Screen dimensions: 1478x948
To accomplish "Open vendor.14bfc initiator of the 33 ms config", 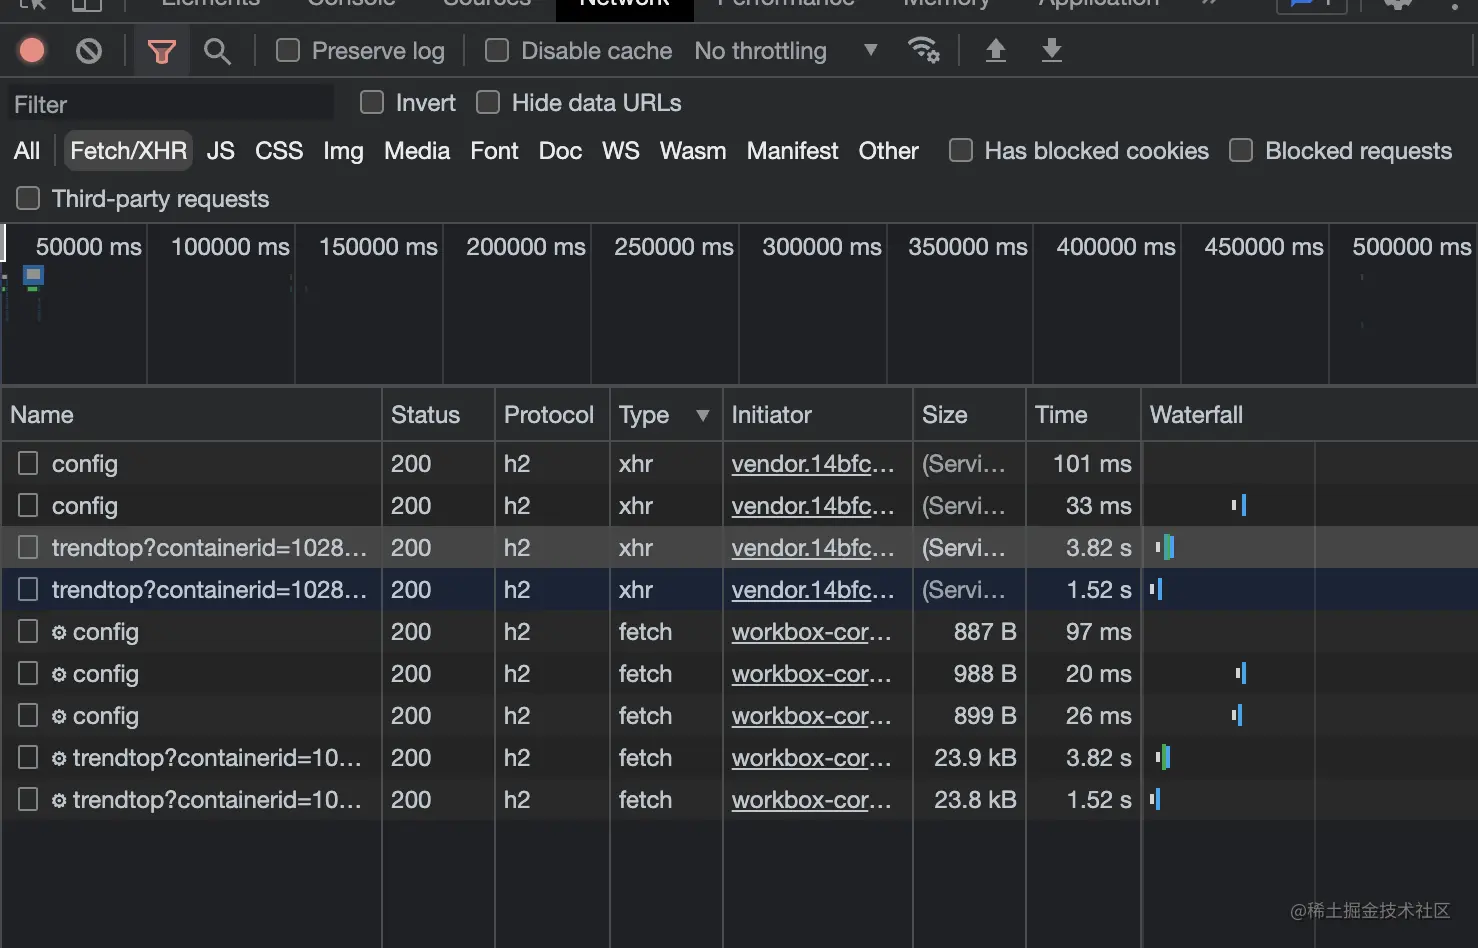I will click(x=813, y=506).
